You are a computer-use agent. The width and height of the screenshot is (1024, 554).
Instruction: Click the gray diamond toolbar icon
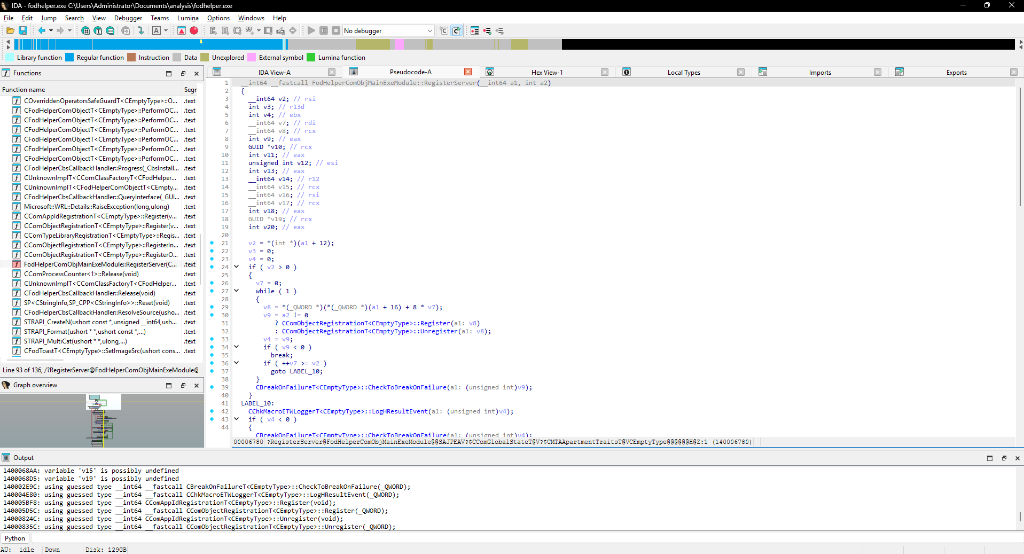(x=293, y=31)
